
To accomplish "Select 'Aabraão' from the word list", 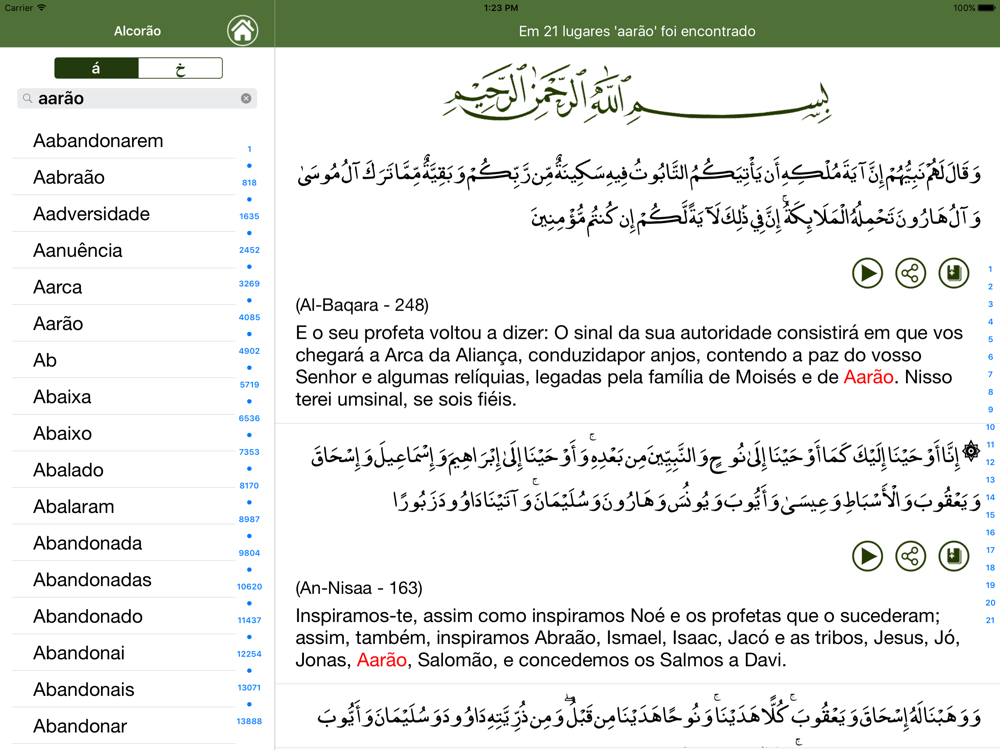I will coord(69,177).
